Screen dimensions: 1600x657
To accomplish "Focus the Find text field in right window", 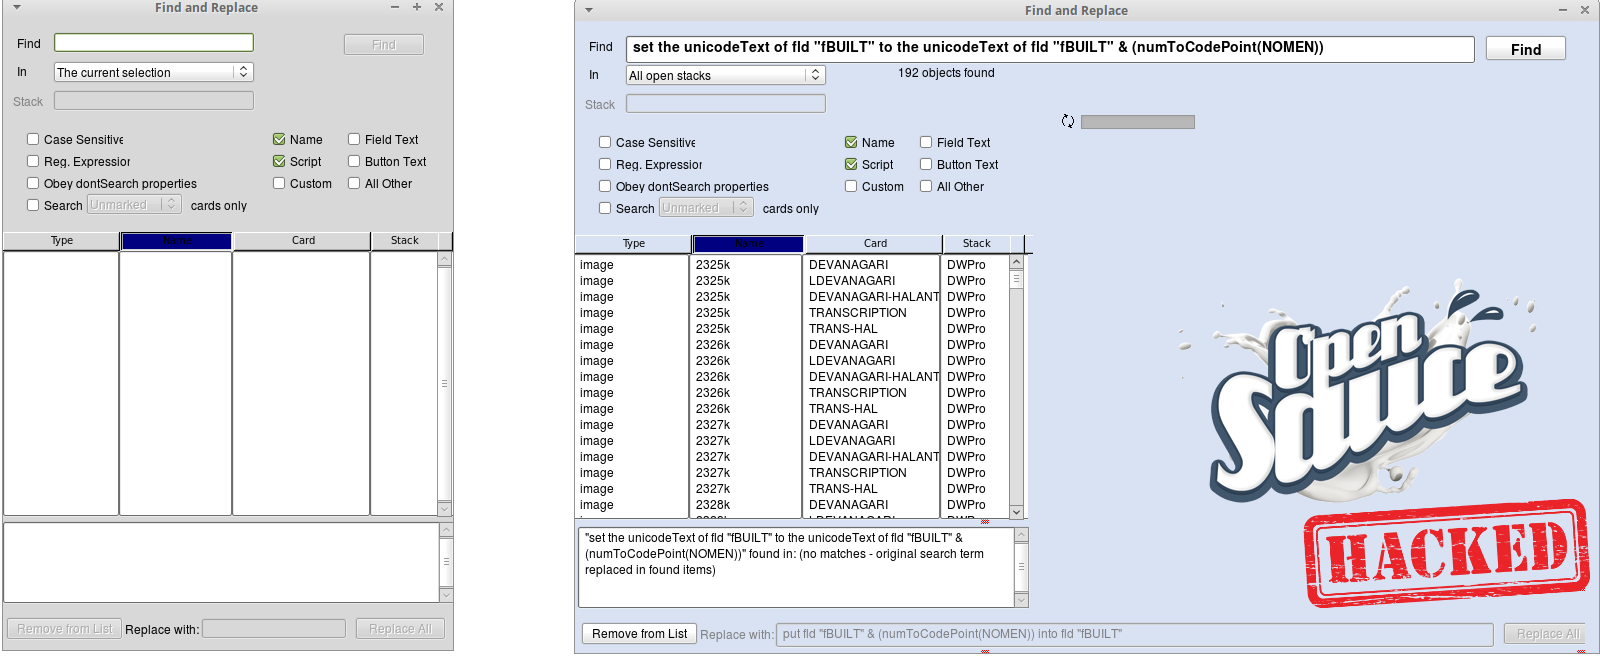I will coord(1050,48).
